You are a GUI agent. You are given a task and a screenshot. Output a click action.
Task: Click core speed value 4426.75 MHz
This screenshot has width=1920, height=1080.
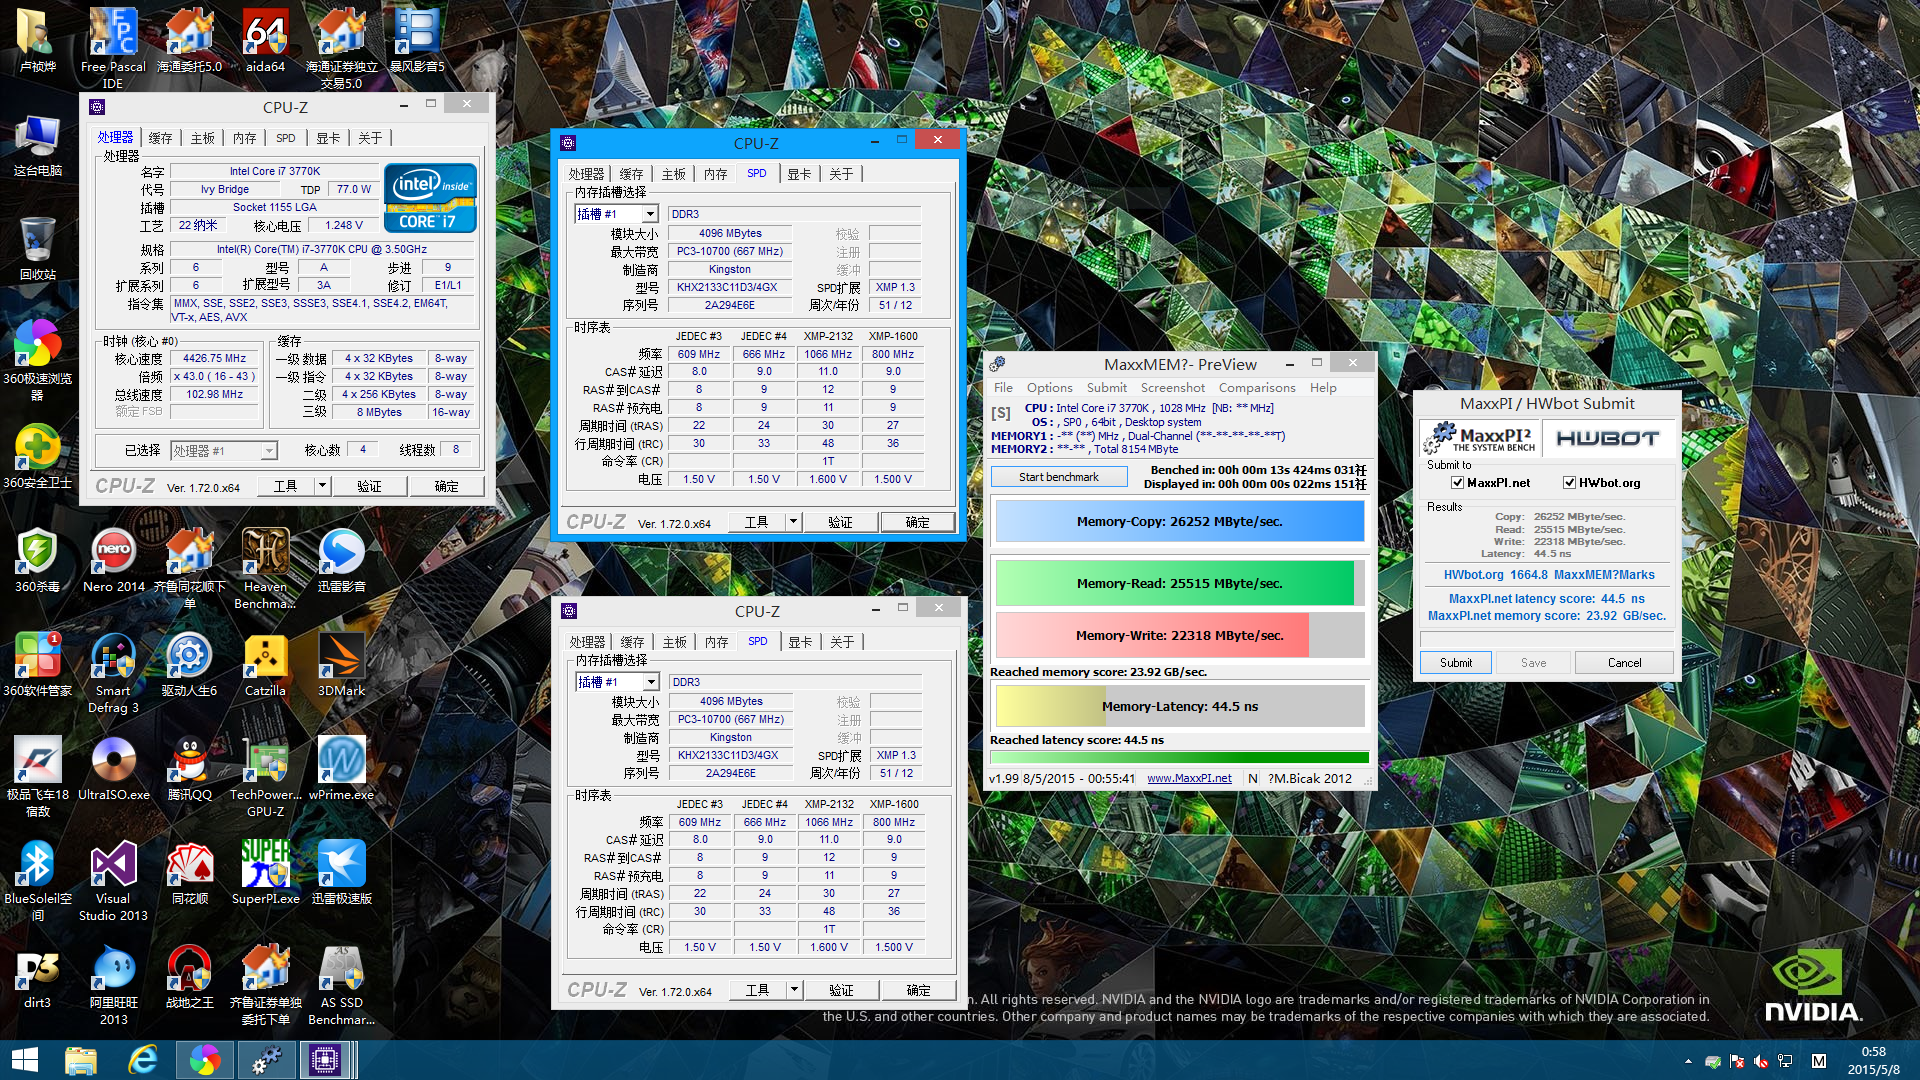[x=215, y=358]
